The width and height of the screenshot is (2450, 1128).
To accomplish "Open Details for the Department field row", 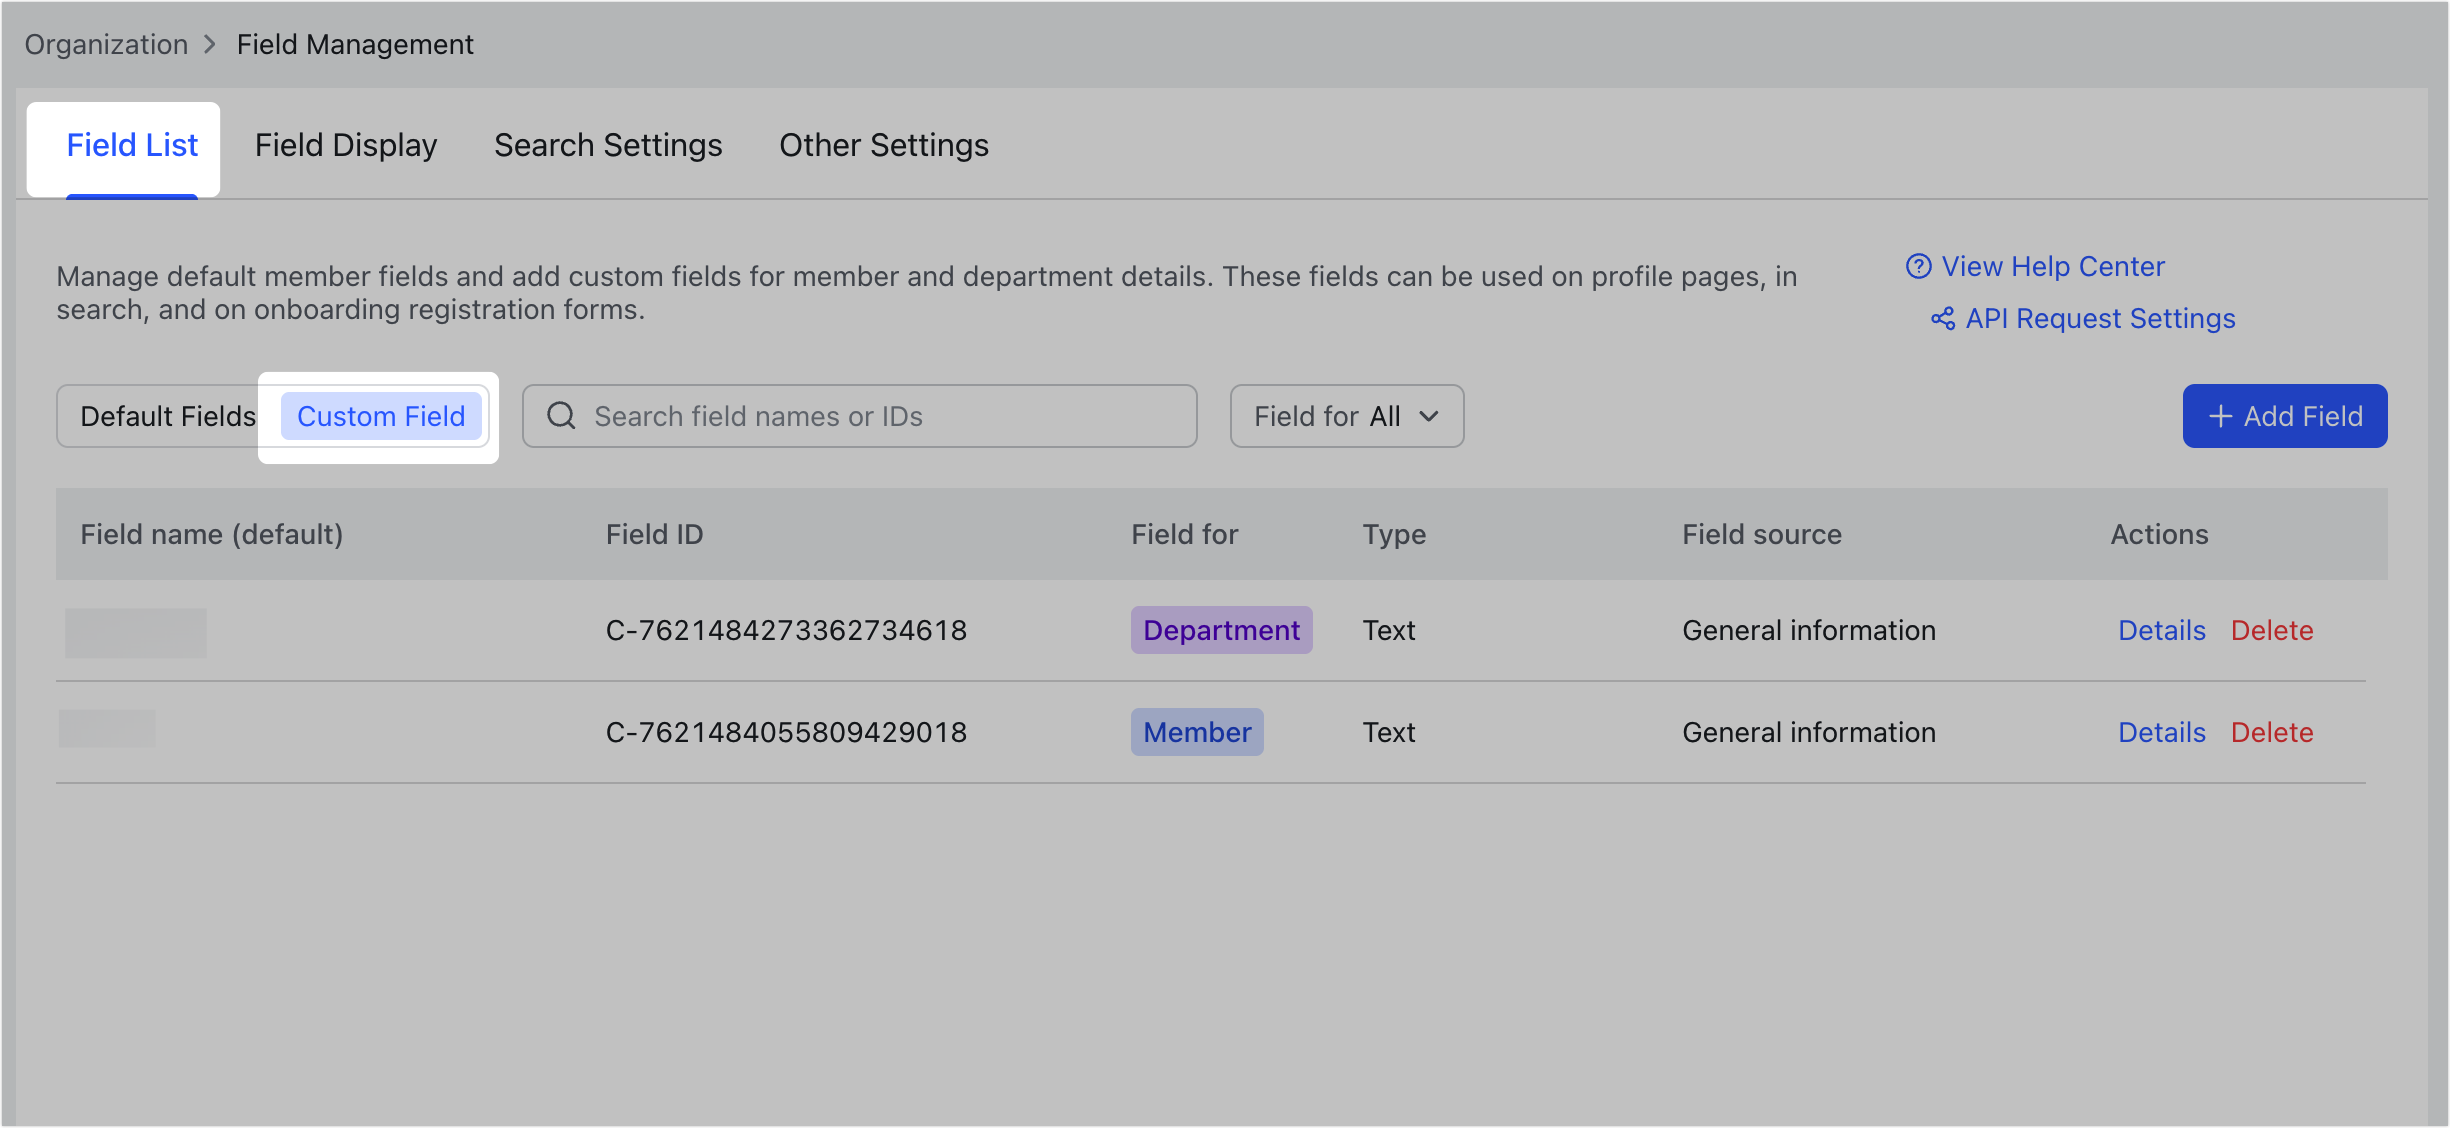I will coord(2162,630).
